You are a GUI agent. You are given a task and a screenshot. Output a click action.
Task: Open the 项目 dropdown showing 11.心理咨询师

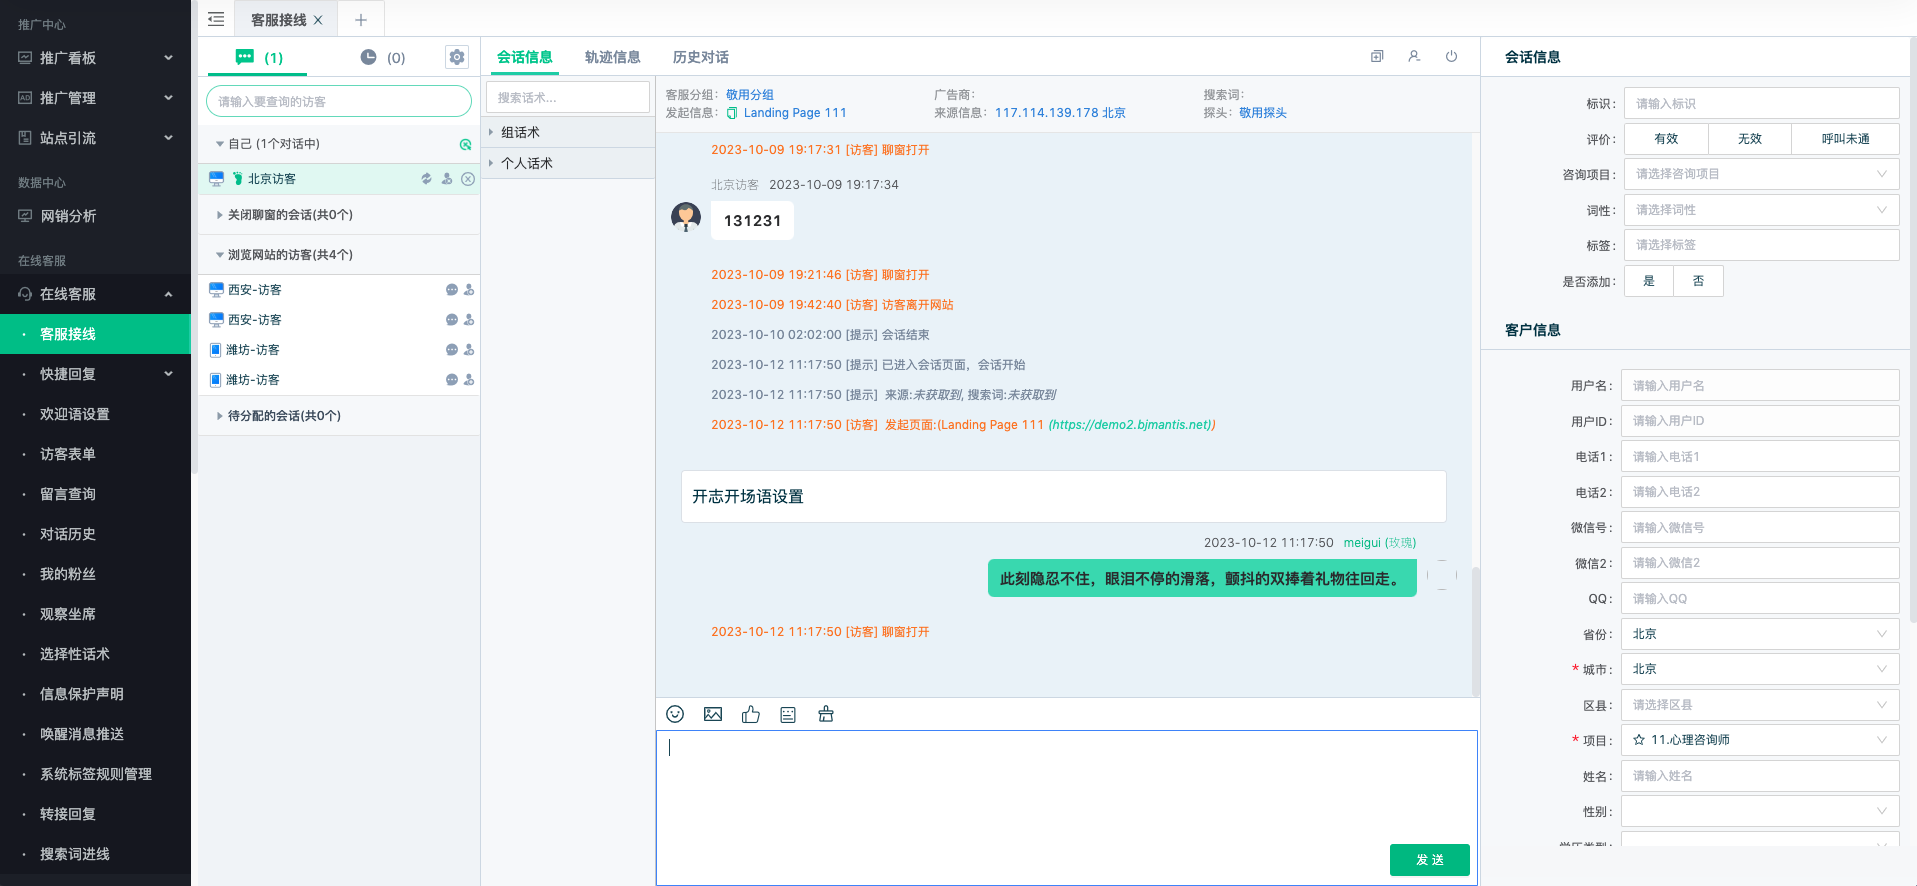(1760, 740)
